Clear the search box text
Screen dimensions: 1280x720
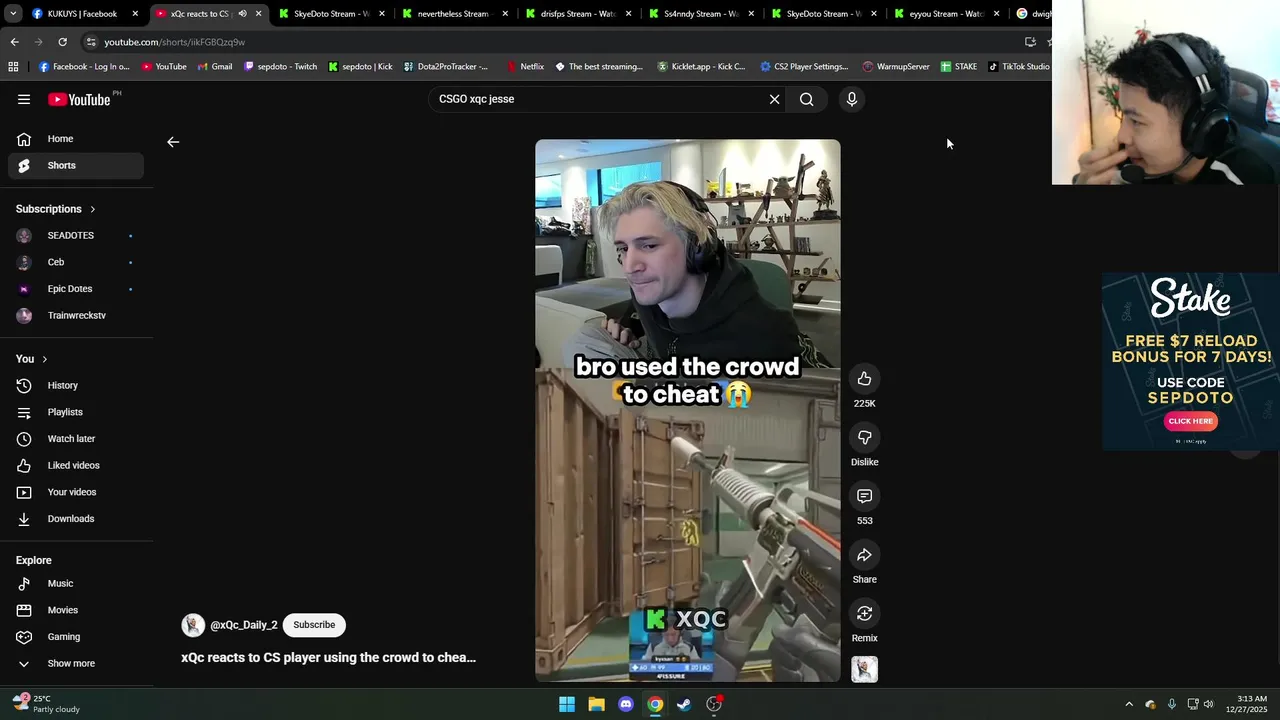774,99
